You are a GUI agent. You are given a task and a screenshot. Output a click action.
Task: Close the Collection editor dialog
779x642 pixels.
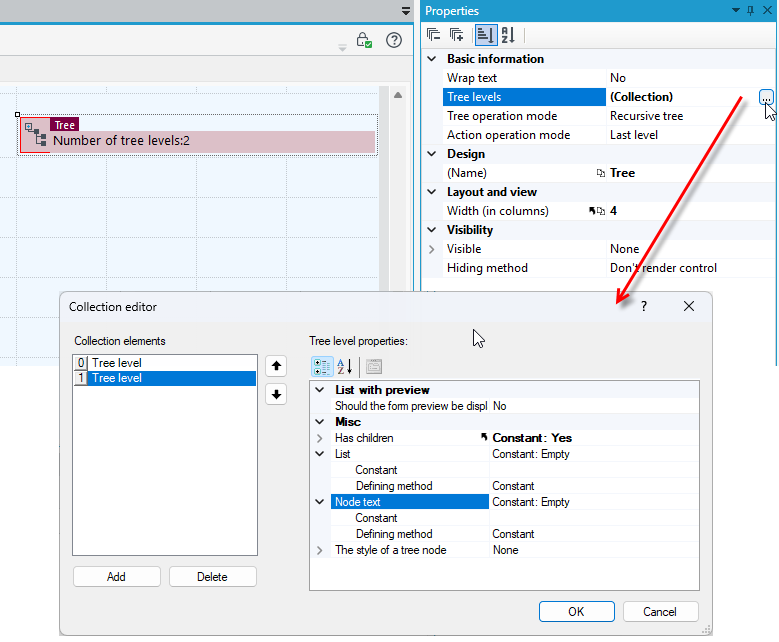689,306
